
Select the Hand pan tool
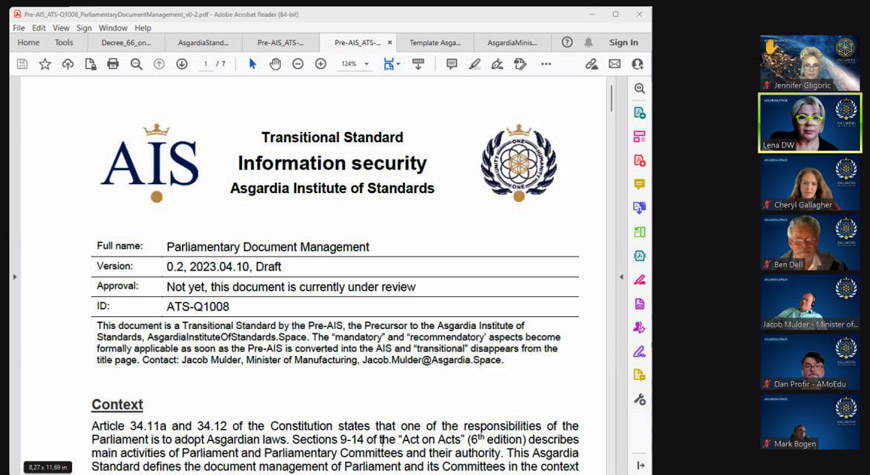point(275,64)
